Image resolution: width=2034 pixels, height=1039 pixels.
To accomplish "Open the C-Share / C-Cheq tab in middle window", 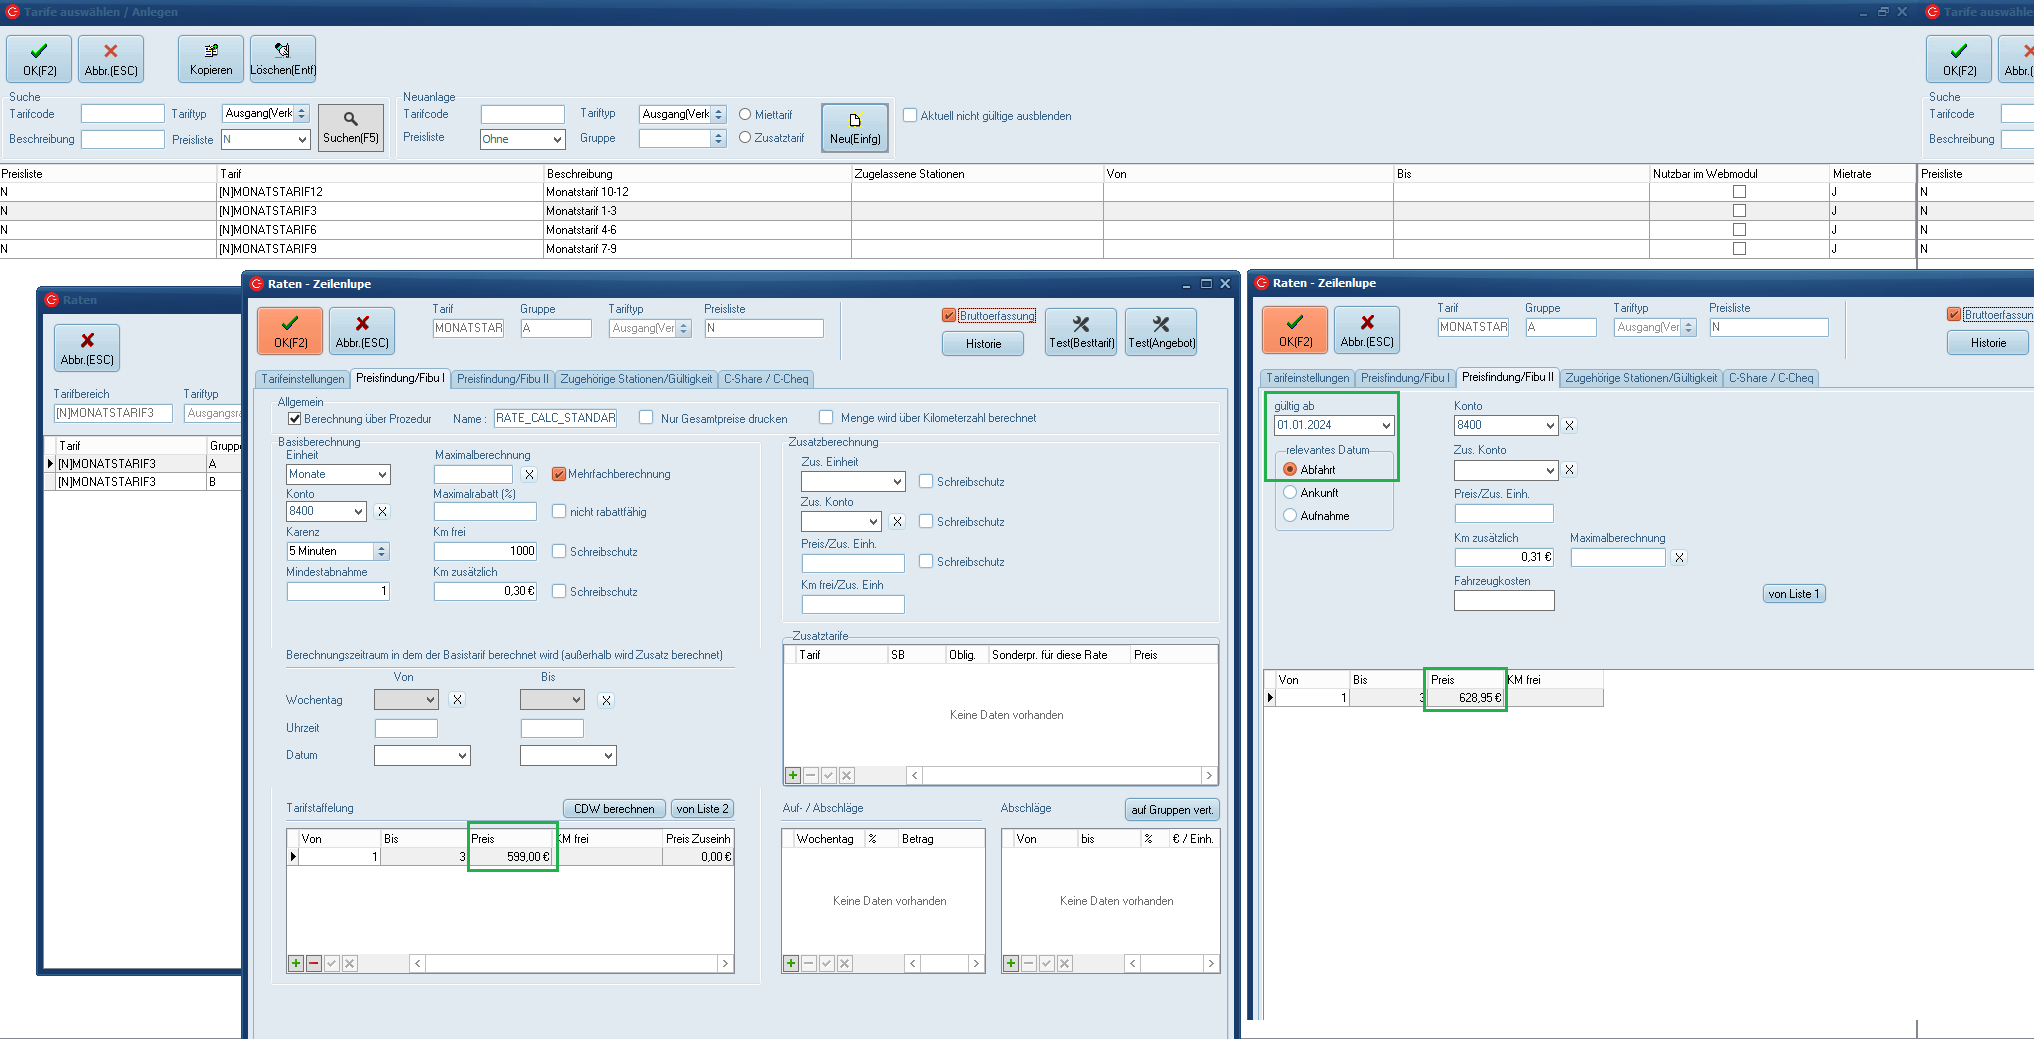I will (765, 379).
